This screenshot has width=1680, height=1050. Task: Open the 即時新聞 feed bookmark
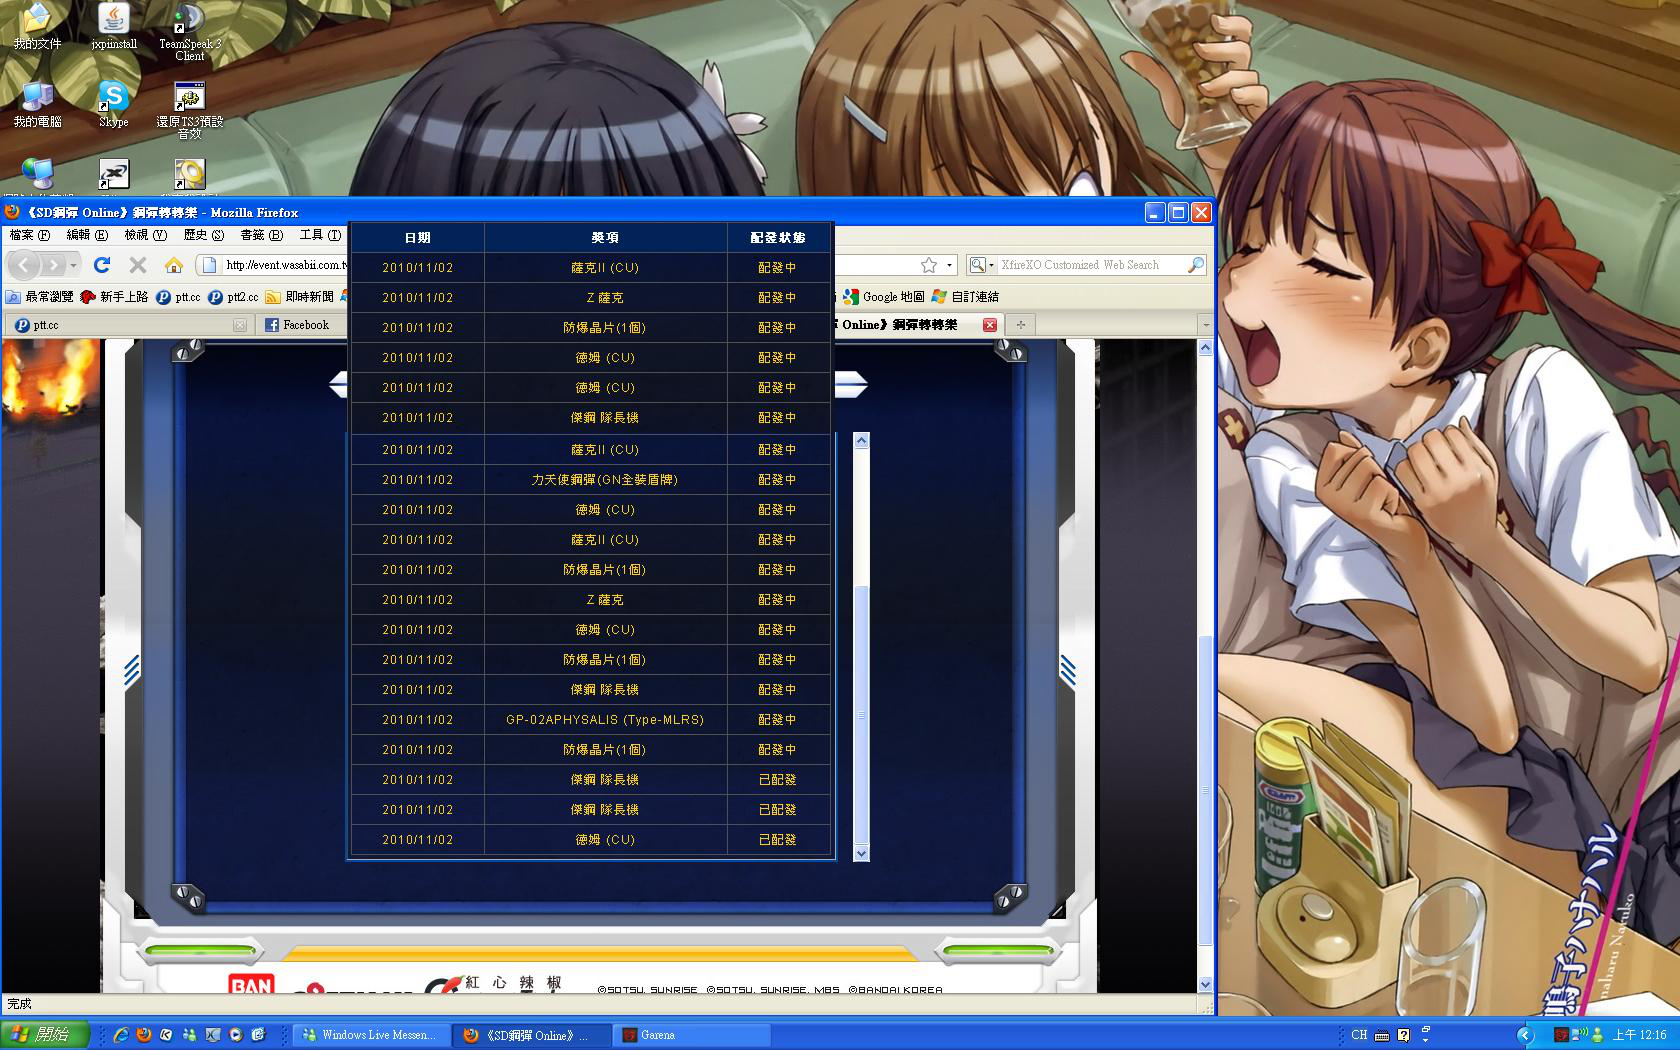299,297
